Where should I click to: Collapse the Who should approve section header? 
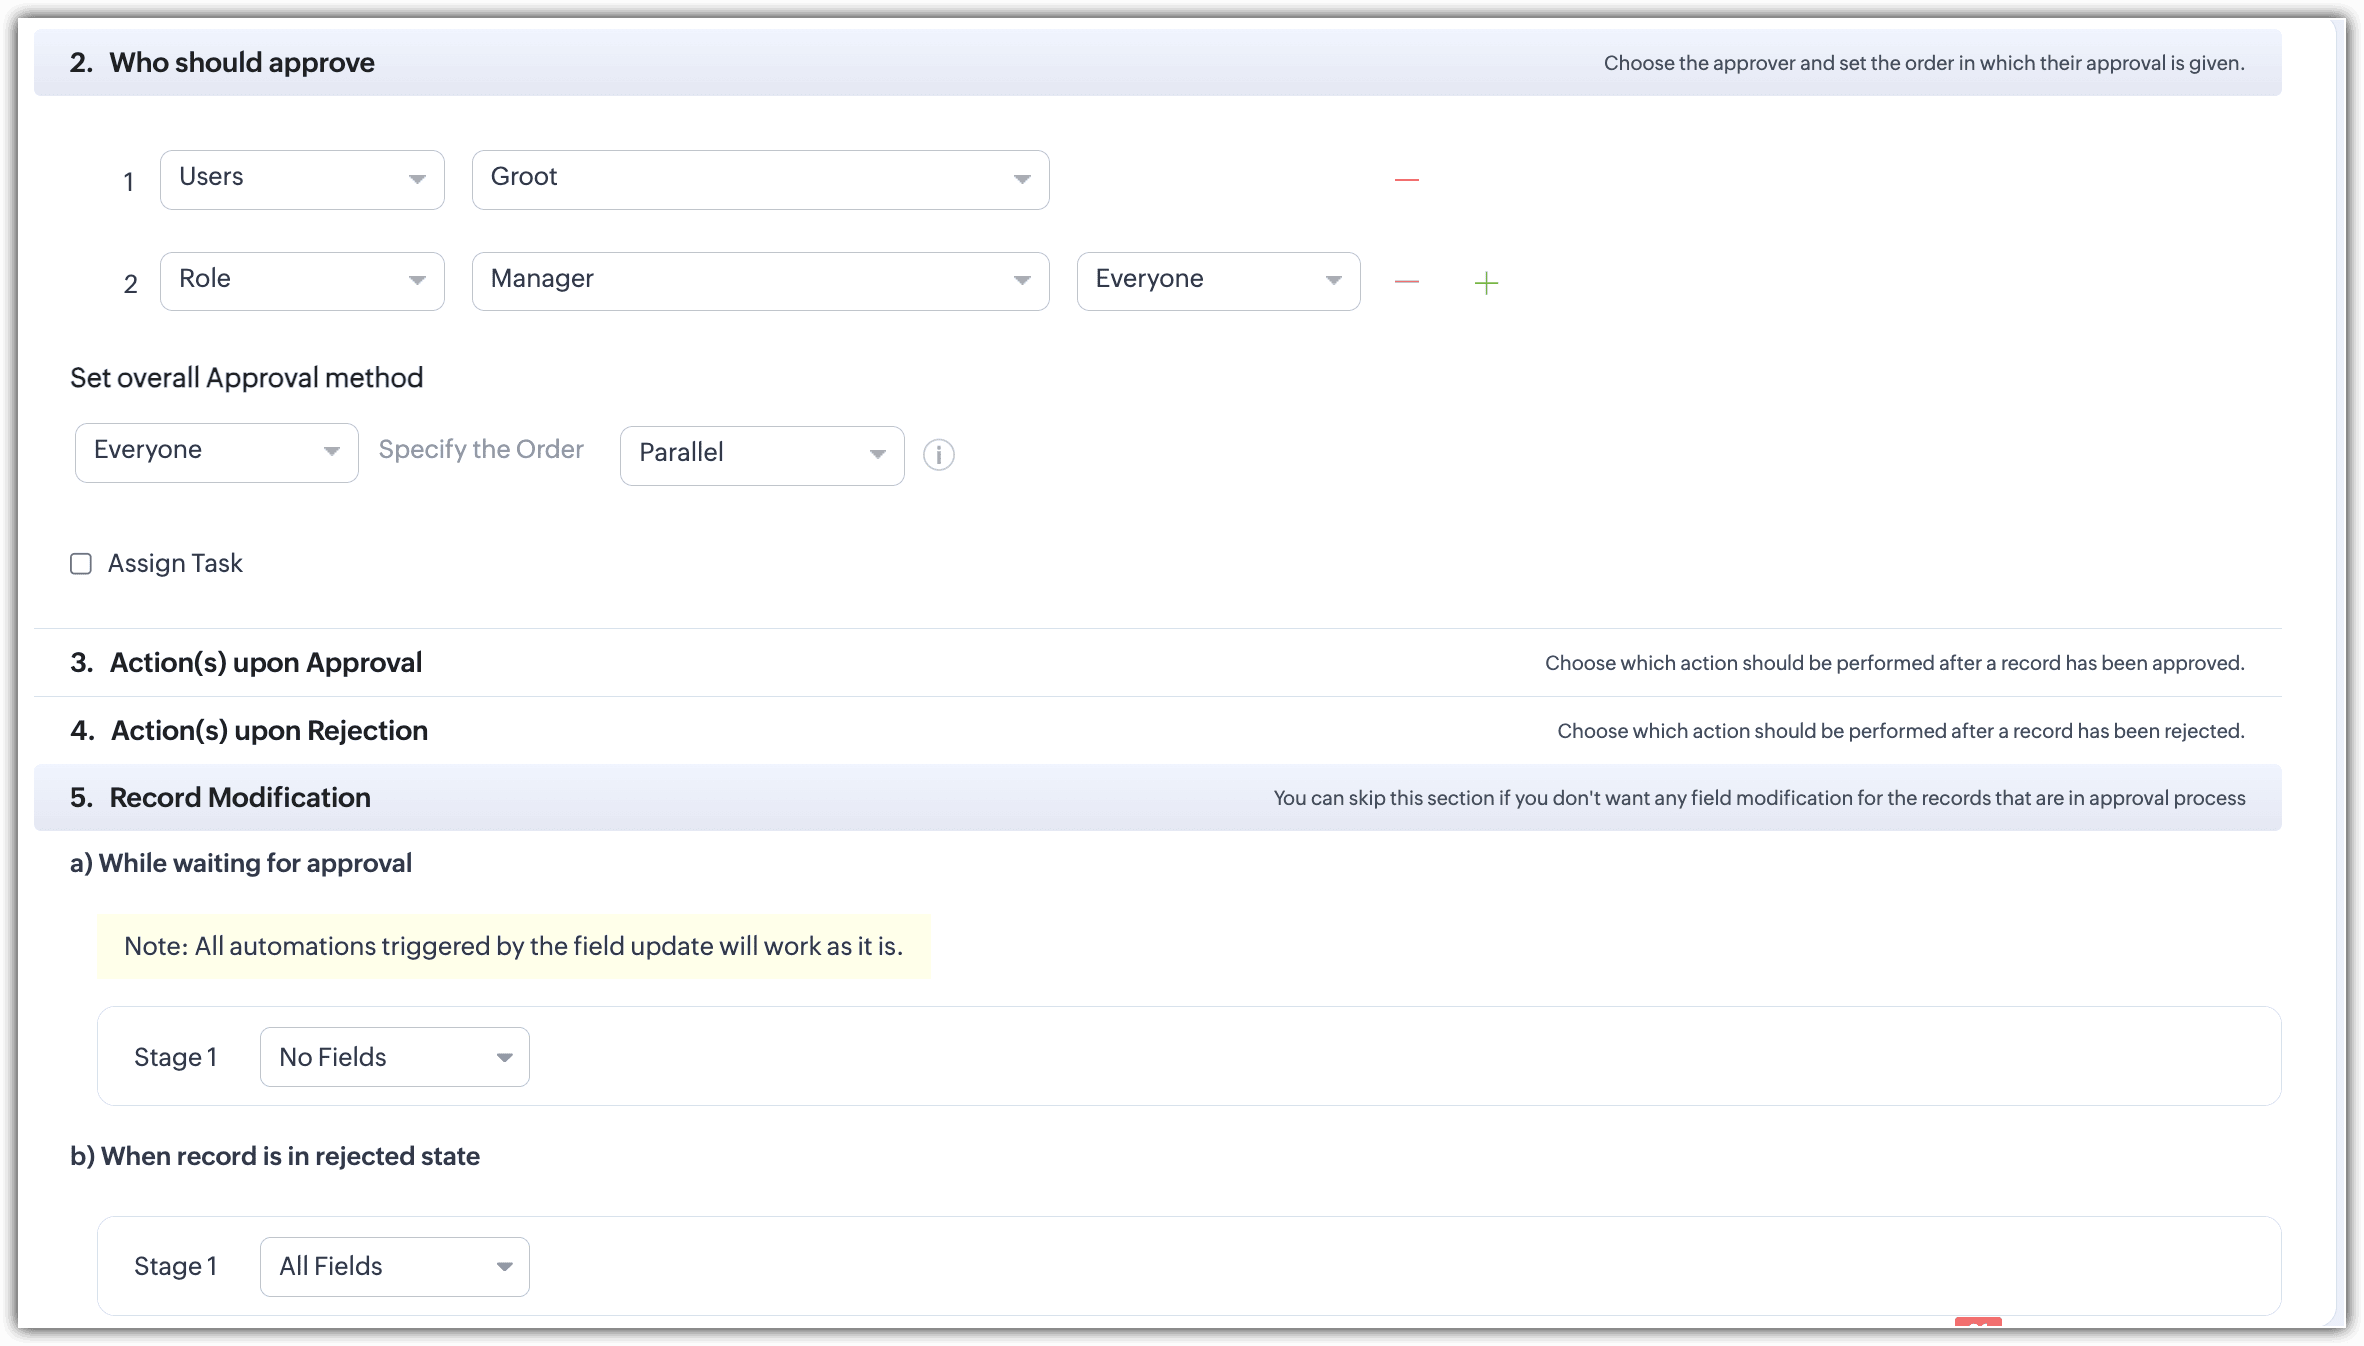click(x=242, y=63)
